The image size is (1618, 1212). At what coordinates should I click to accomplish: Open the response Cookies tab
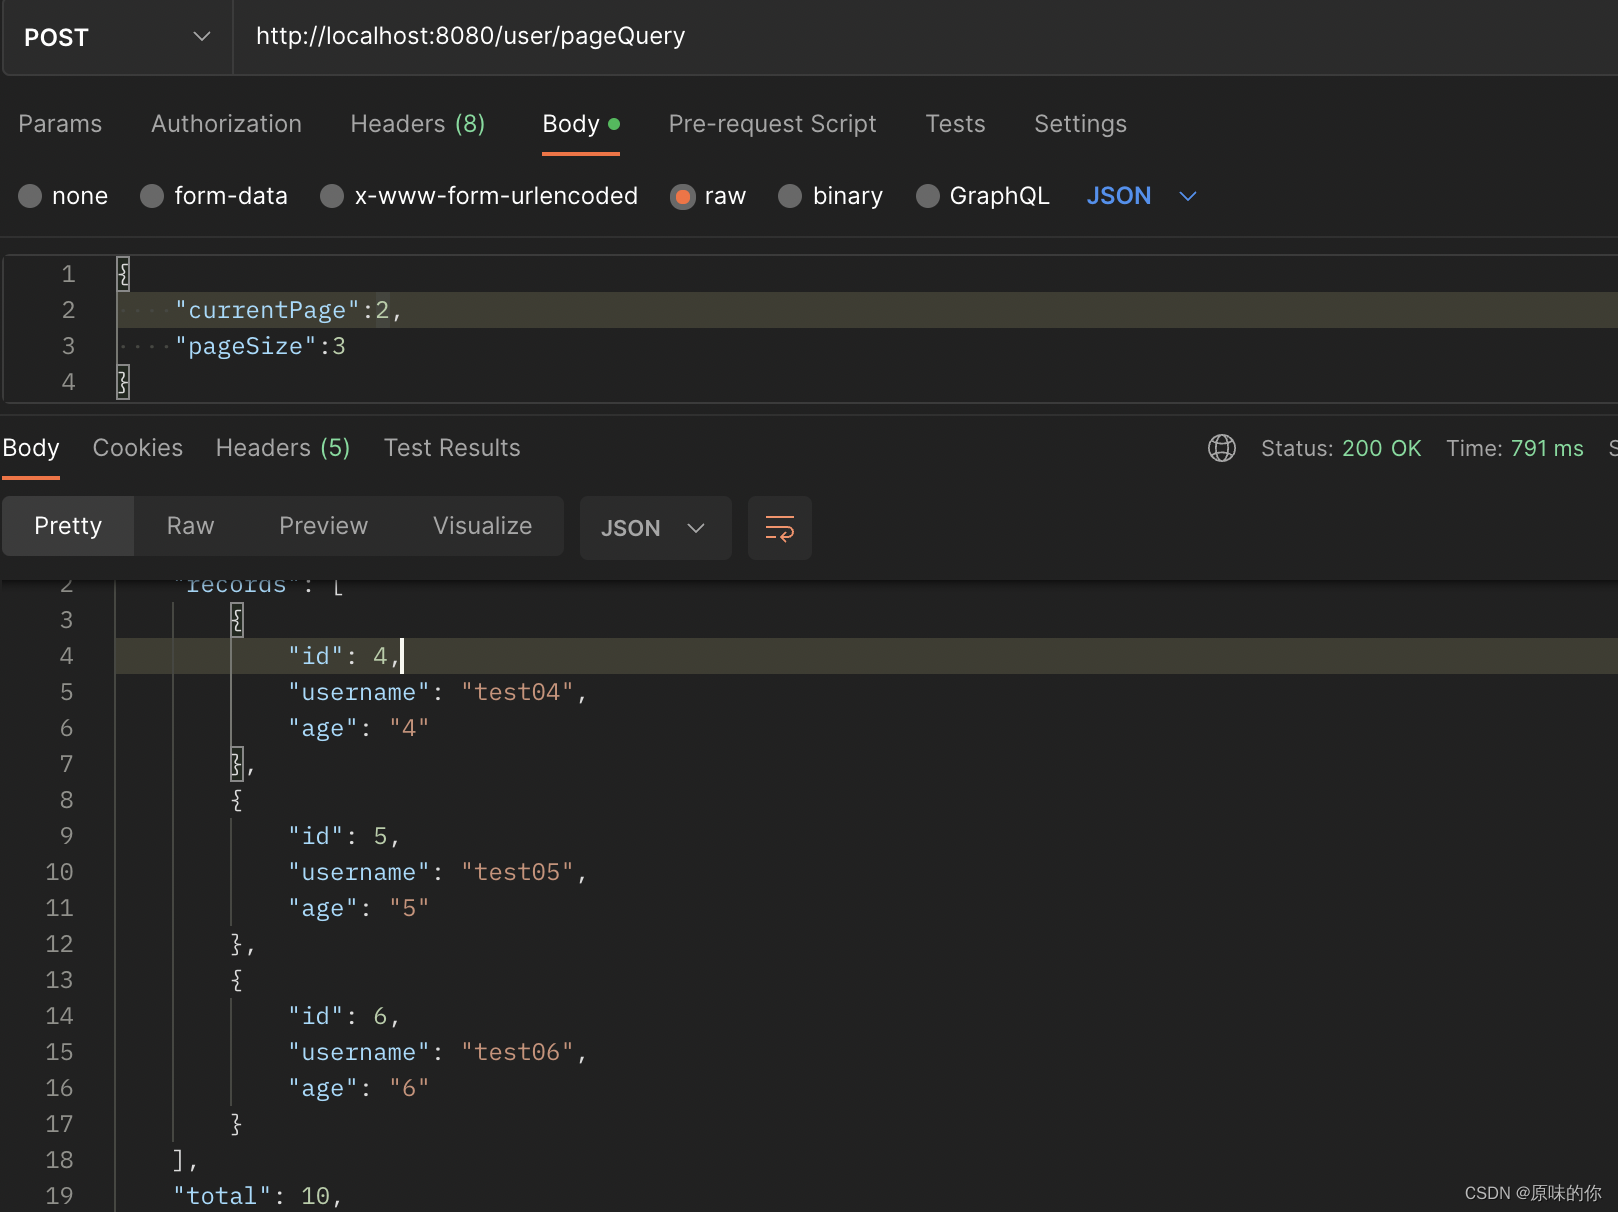point(138,448)
